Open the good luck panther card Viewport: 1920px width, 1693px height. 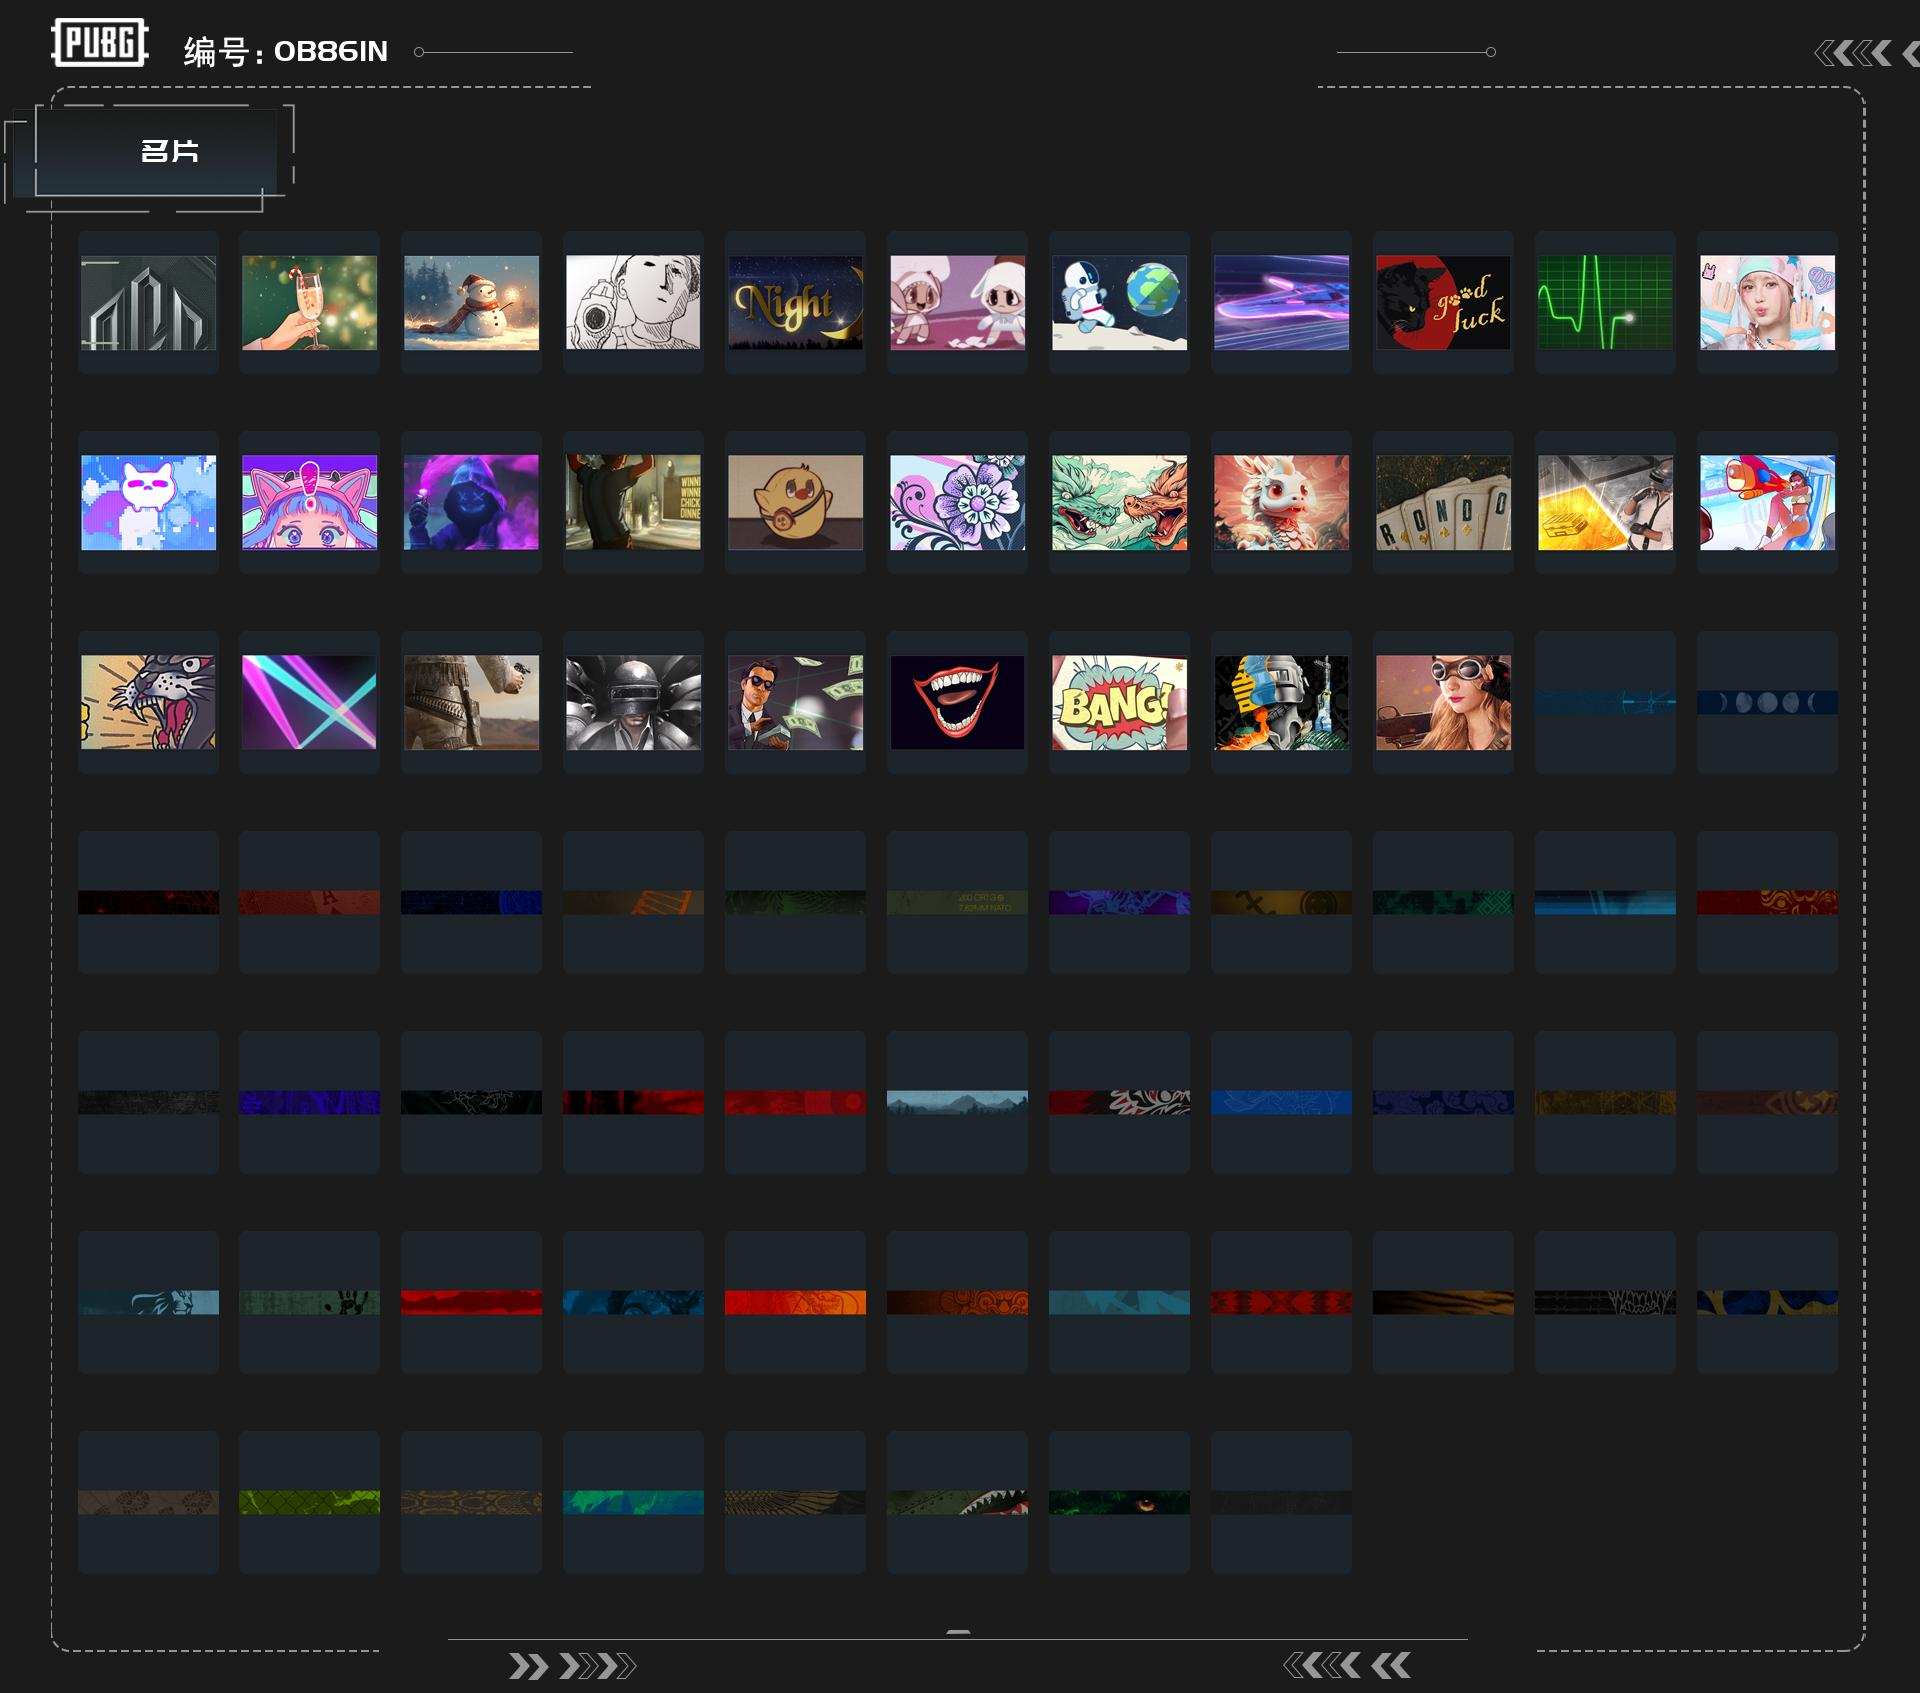[1442, 302]
